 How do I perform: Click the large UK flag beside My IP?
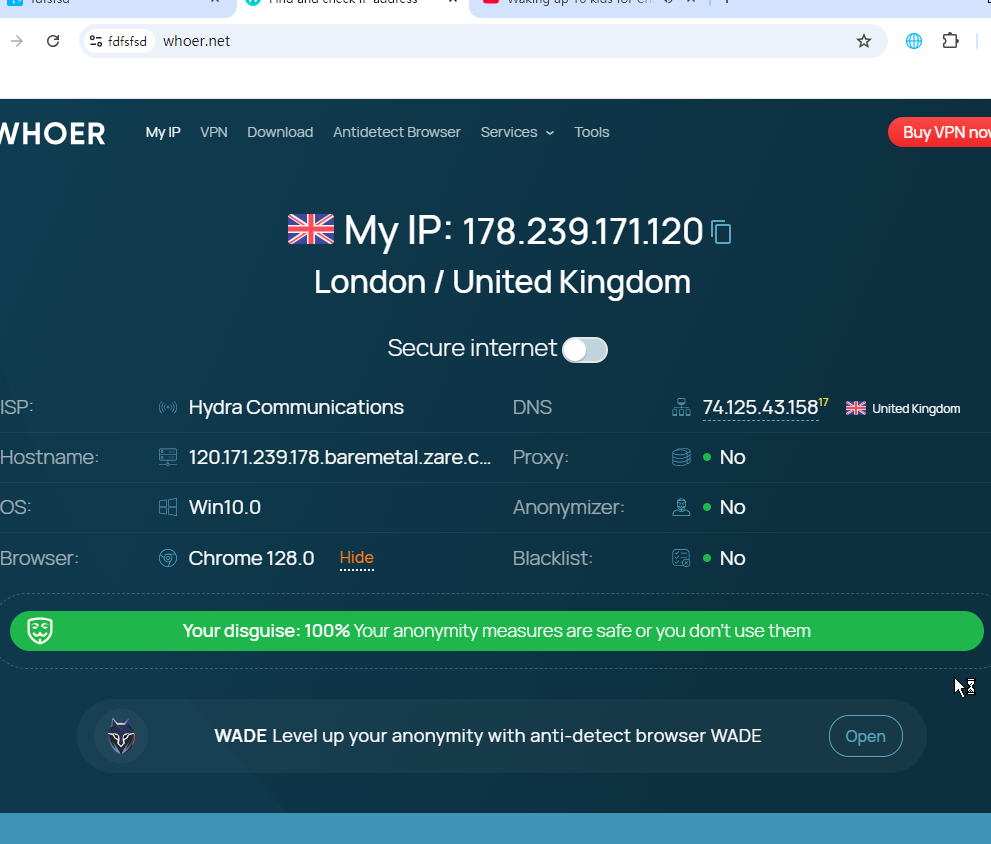311,229
